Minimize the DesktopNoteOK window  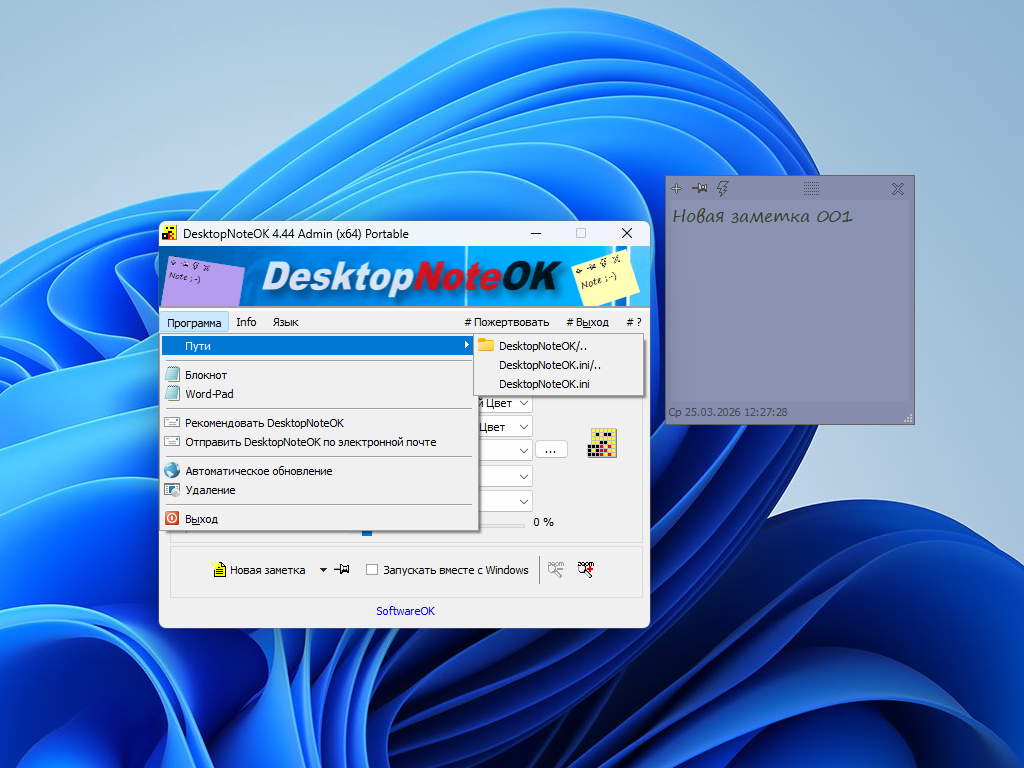536,233
